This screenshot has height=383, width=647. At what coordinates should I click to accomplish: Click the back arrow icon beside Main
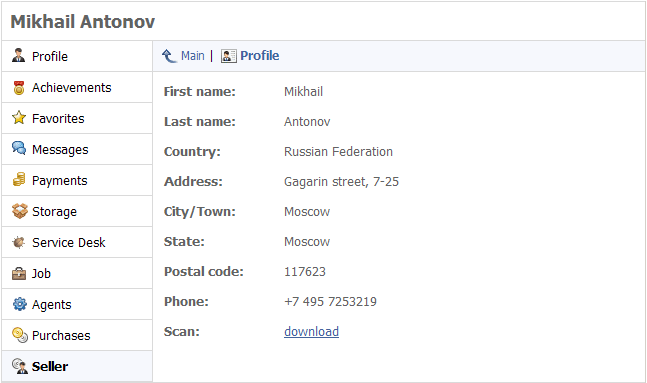[x=169, y=56]
